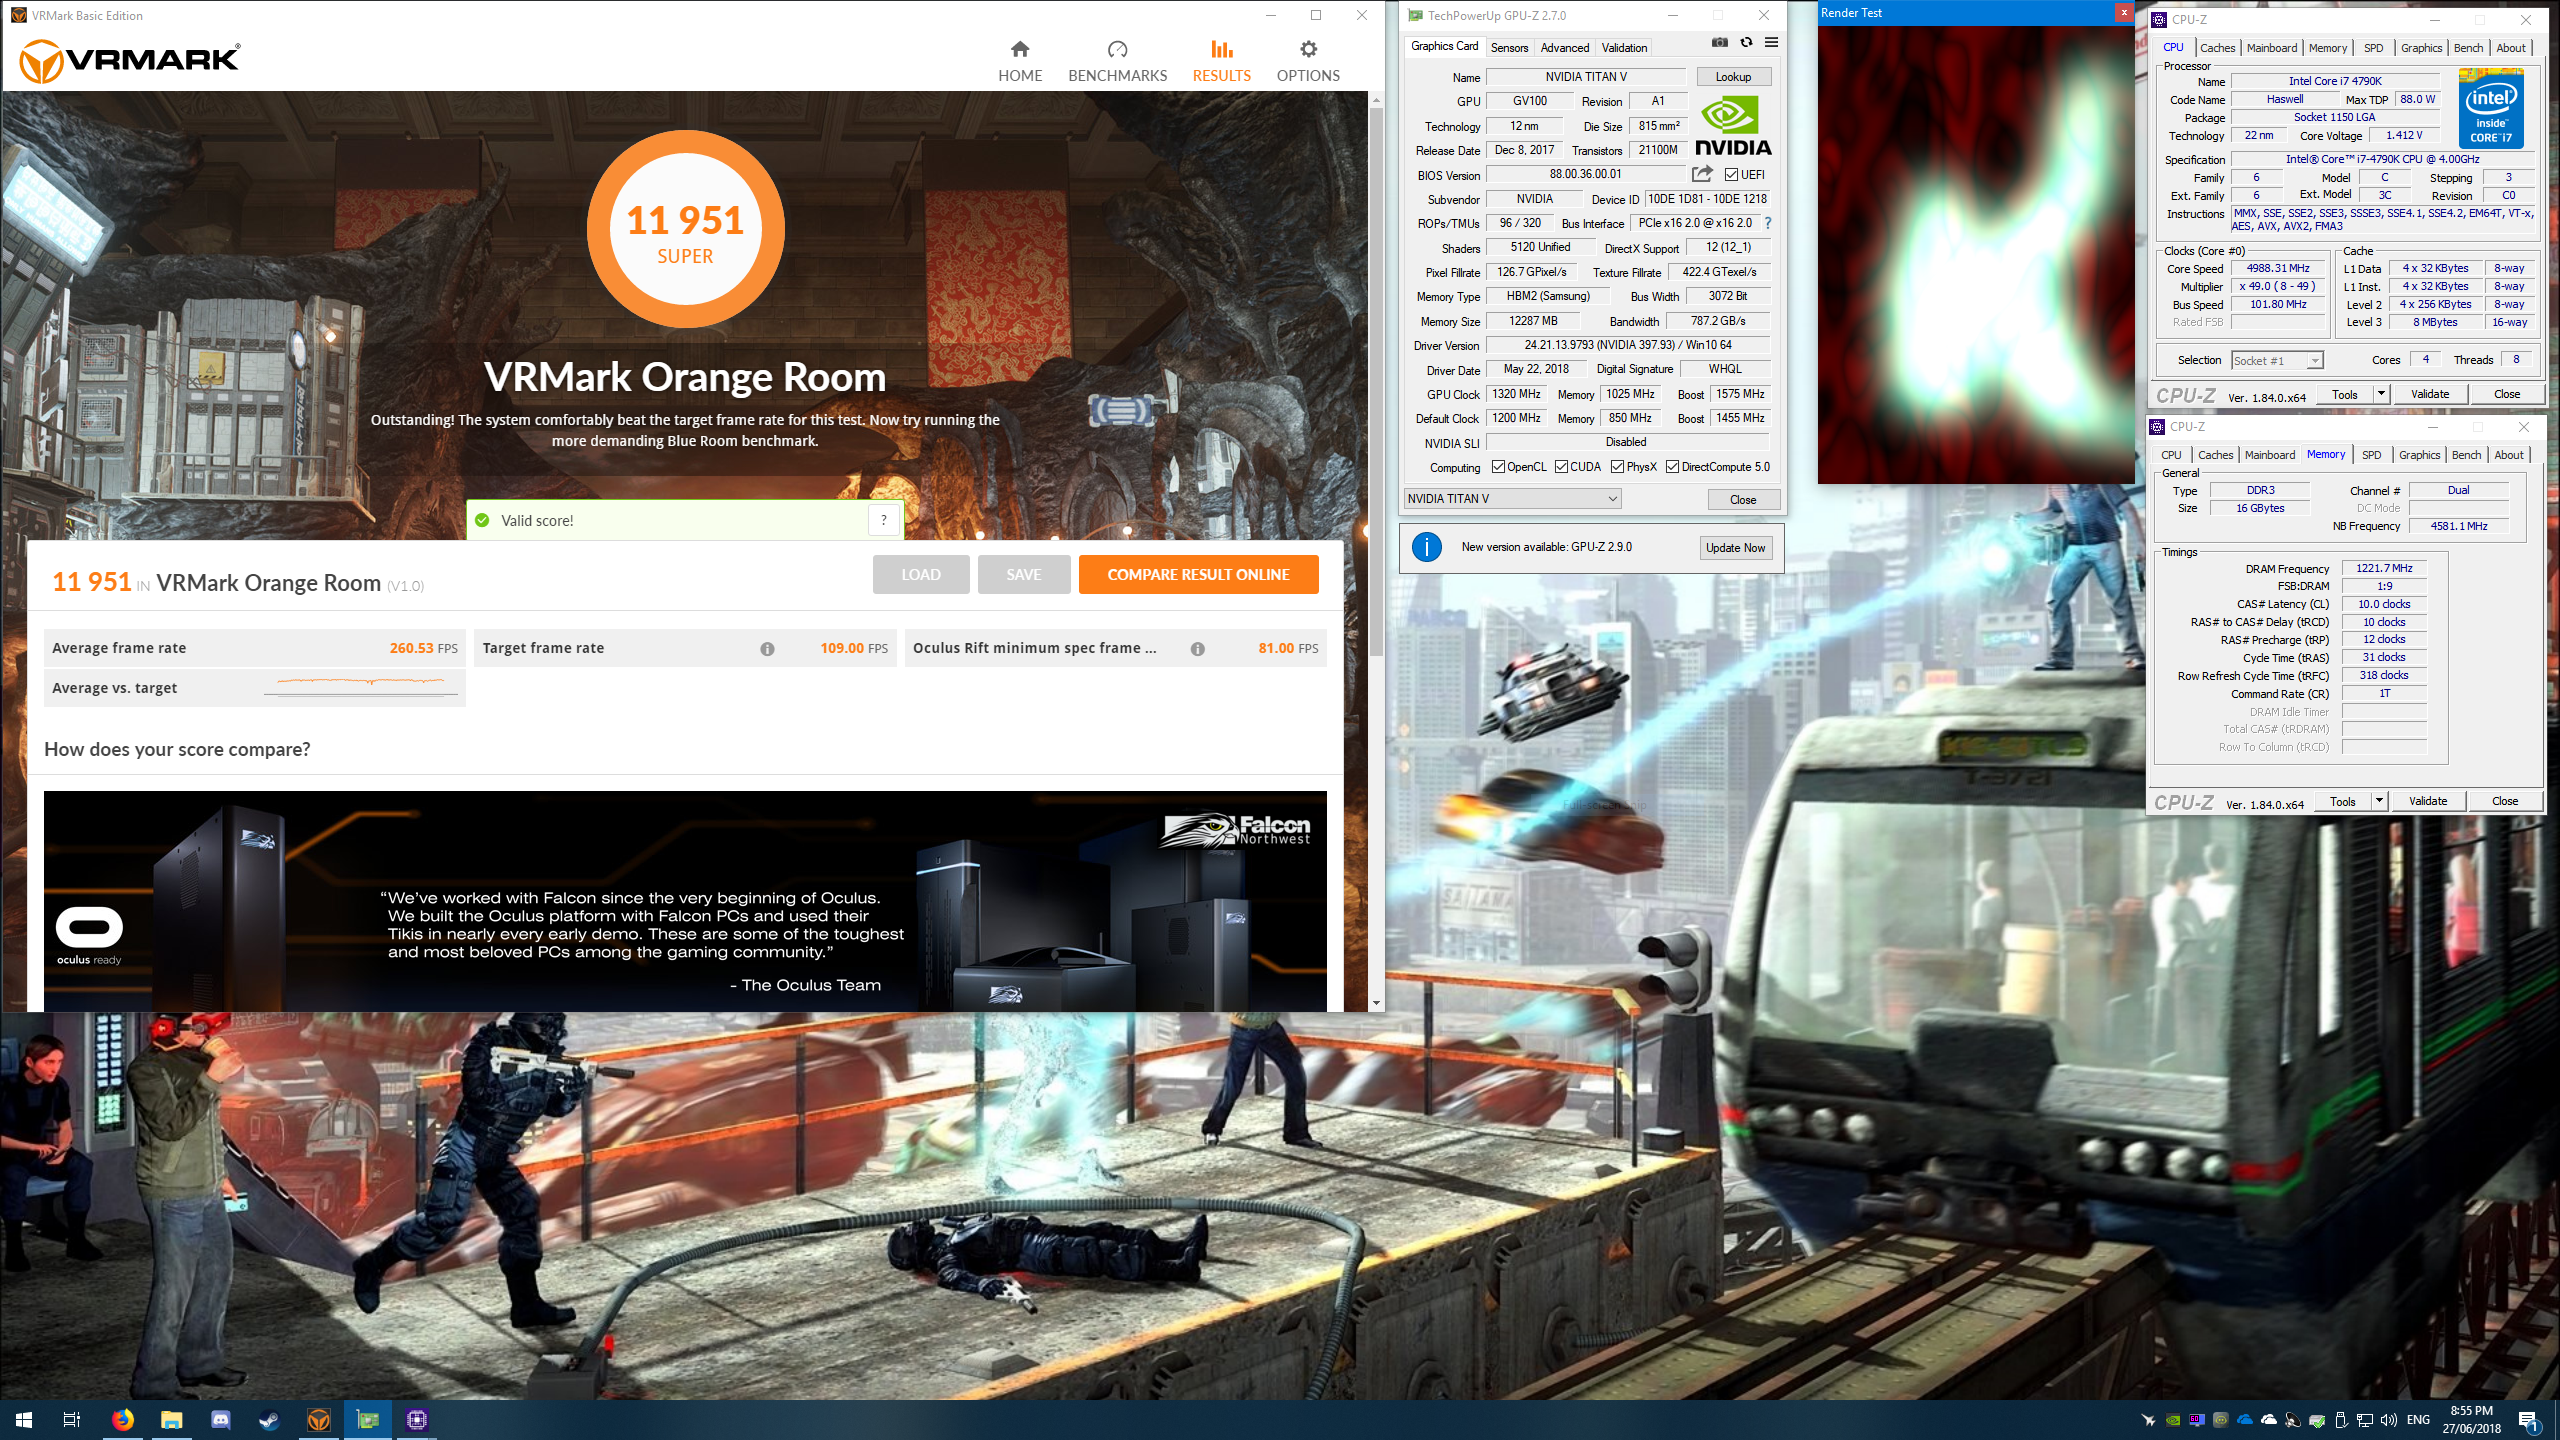
Task: Toggle the UEFI checkbox in GPU-Z
Action: coord(1731,175)
